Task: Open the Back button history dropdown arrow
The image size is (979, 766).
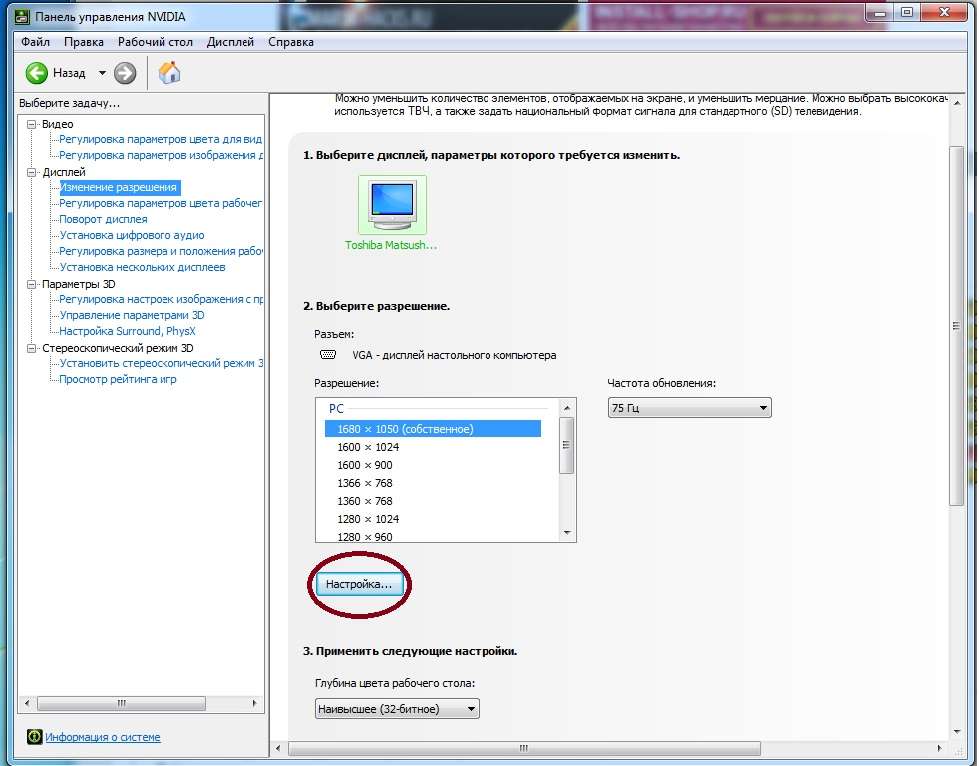Action: click(102, 73)
